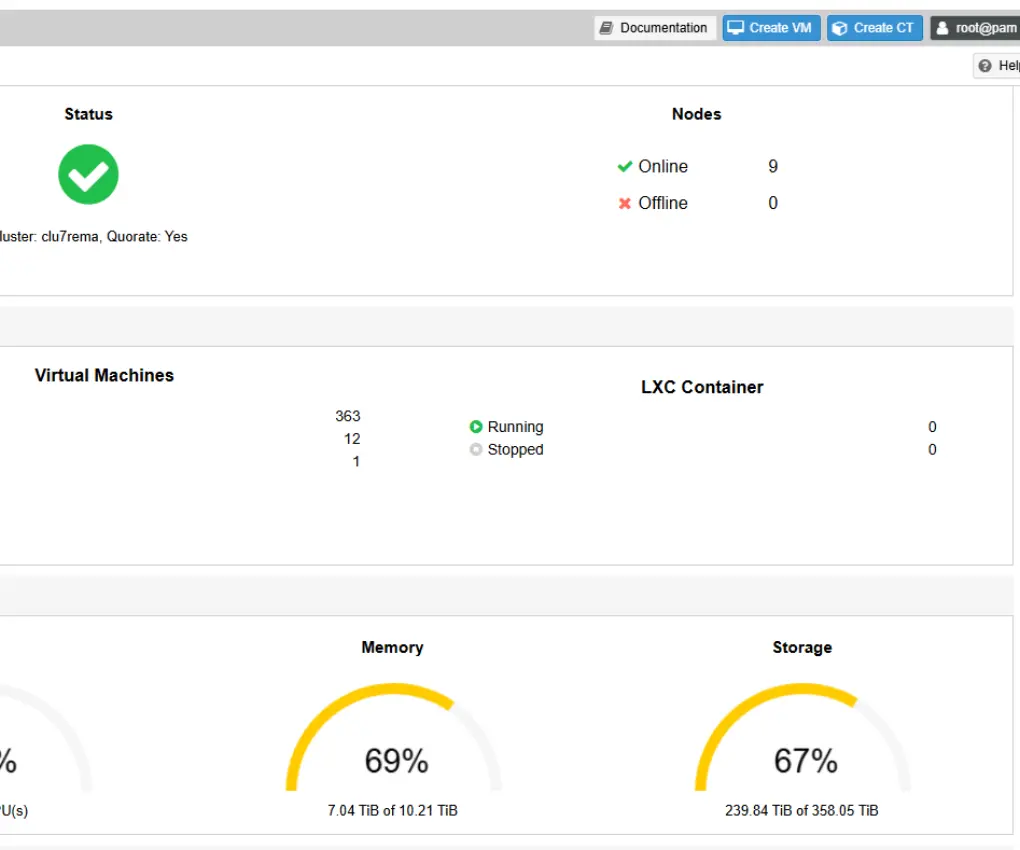1020x850 pixels.
Task: Select the 'Virtual Machines' heading
Action: pyautogui.click(x=104, y=375)
